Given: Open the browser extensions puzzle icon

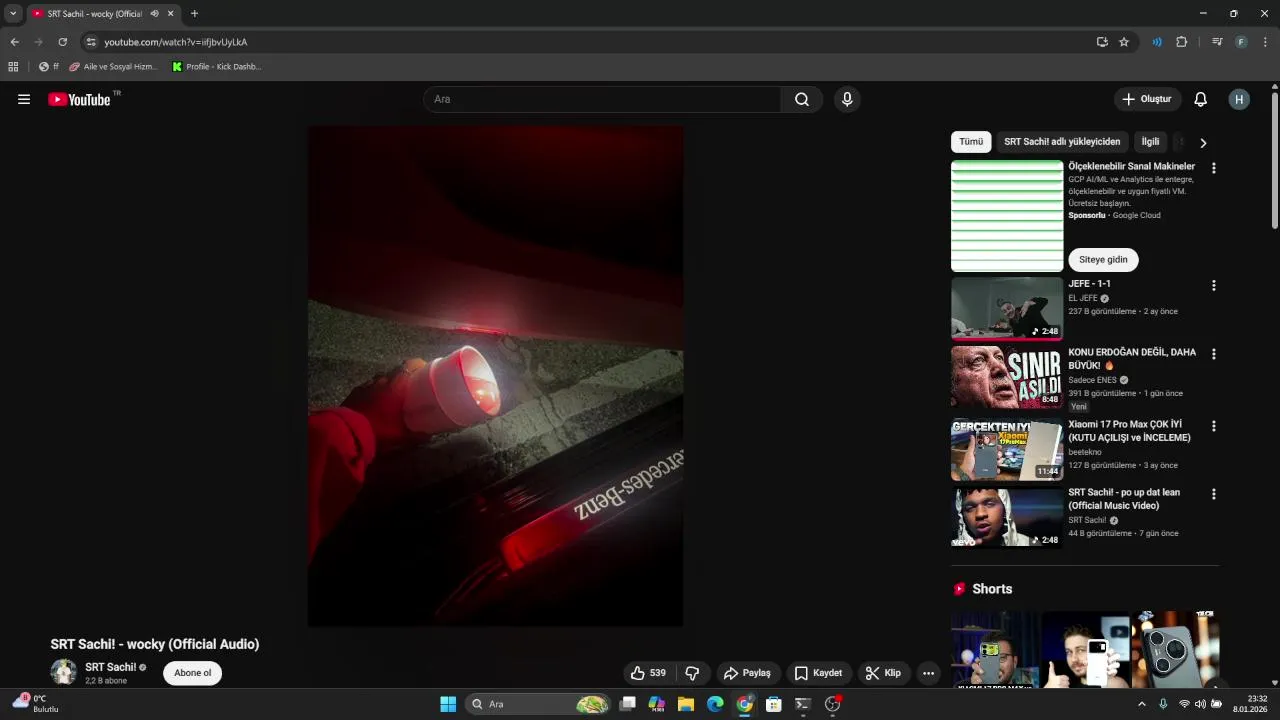Looking at the screenshot, I should 1181,42.
